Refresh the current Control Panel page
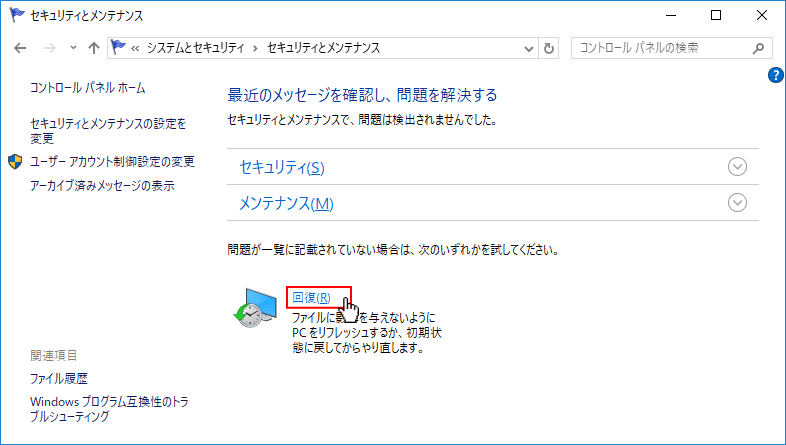786x445 pixels. pyautogui.click(x=549, y=49)
